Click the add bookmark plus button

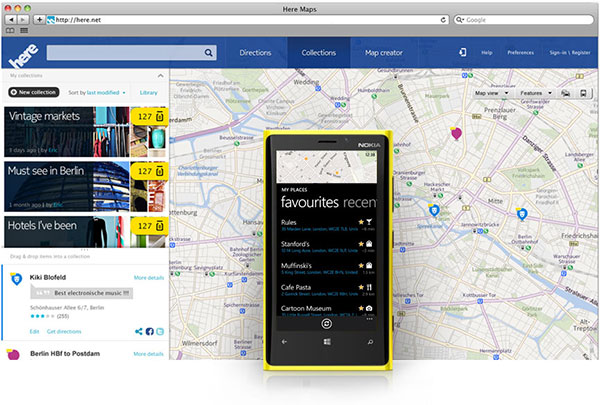point(39,20)
